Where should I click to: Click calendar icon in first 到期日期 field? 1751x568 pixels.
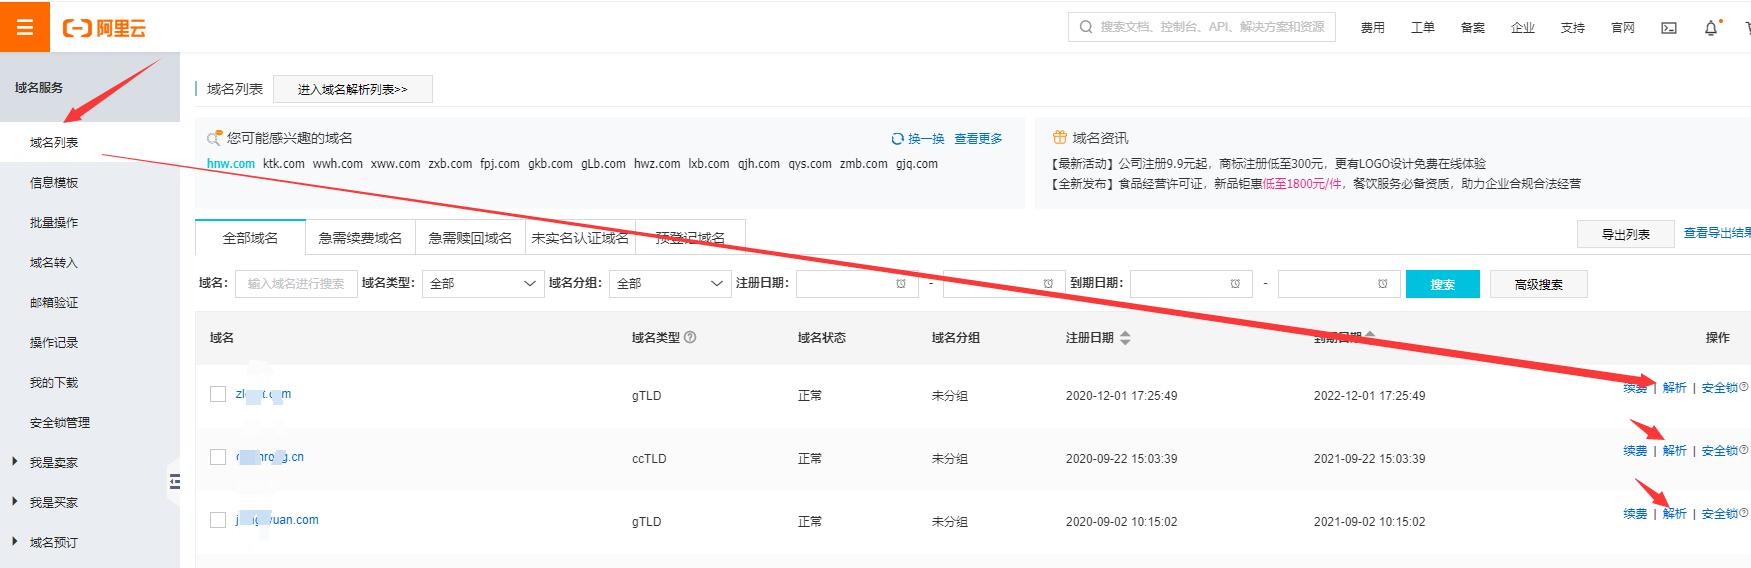1235,284
